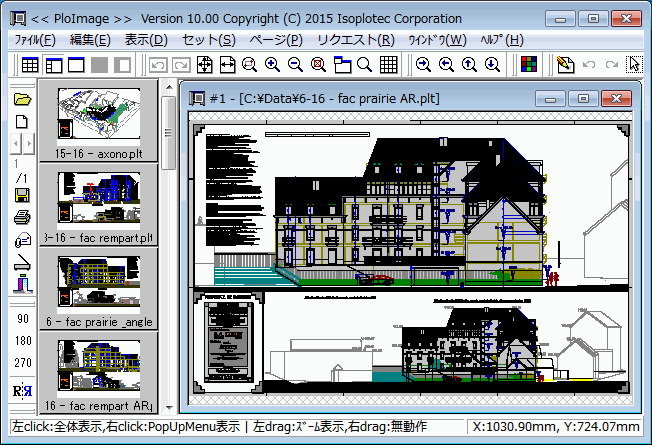652x445 pixels.
Task: Open the 編集(E) menu
Action: click(x=90, y=40)
